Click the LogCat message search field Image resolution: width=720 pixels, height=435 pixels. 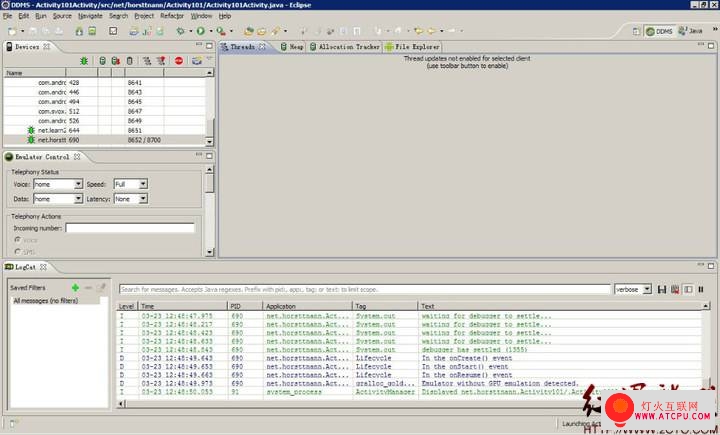coord(365,289)
